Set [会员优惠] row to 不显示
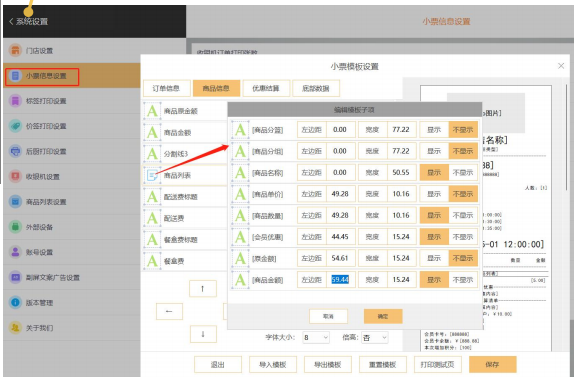 (x=463, y=236)
